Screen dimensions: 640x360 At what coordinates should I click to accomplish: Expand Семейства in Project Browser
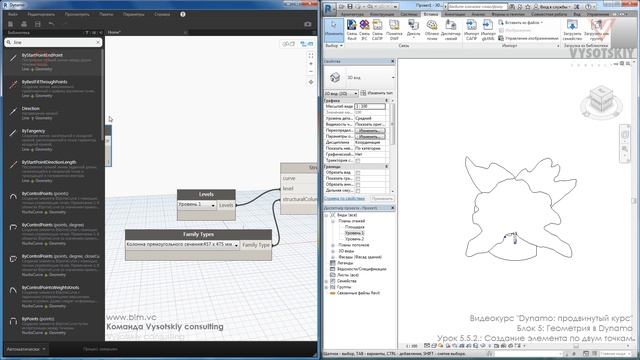[327, 281]
